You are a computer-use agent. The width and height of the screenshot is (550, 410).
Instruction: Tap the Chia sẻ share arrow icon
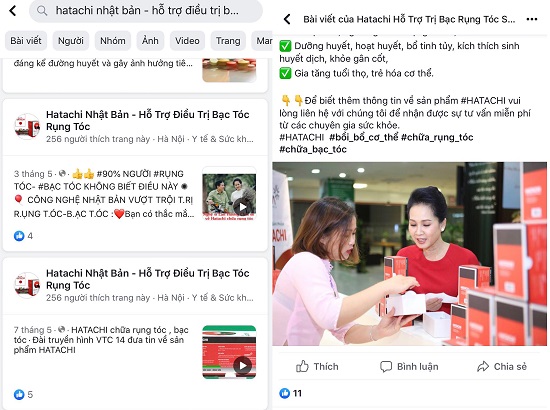click(x=483, y=367)
